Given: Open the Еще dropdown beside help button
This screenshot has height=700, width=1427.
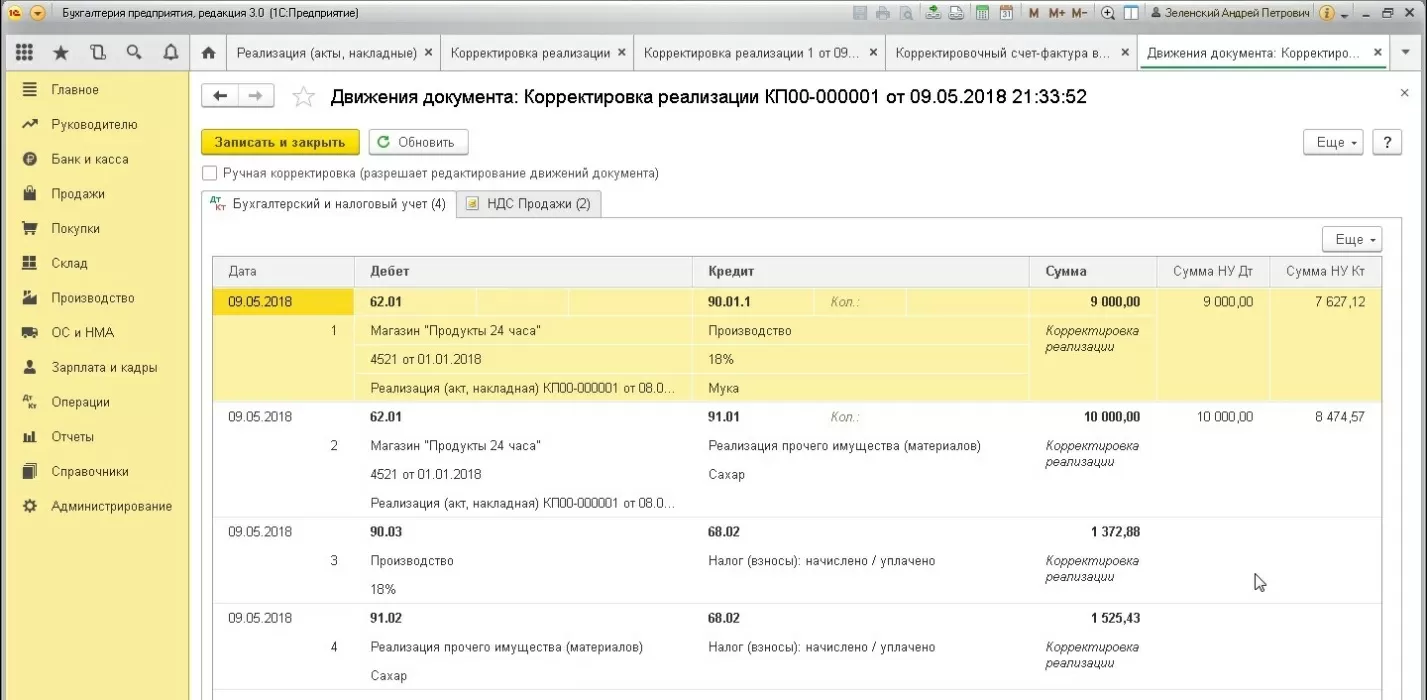Looking at the screenshot, I should [1333, 142].
